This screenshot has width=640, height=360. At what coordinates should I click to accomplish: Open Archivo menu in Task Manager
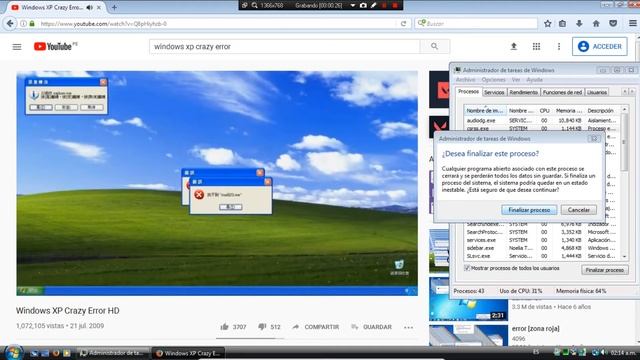(466, 80)
